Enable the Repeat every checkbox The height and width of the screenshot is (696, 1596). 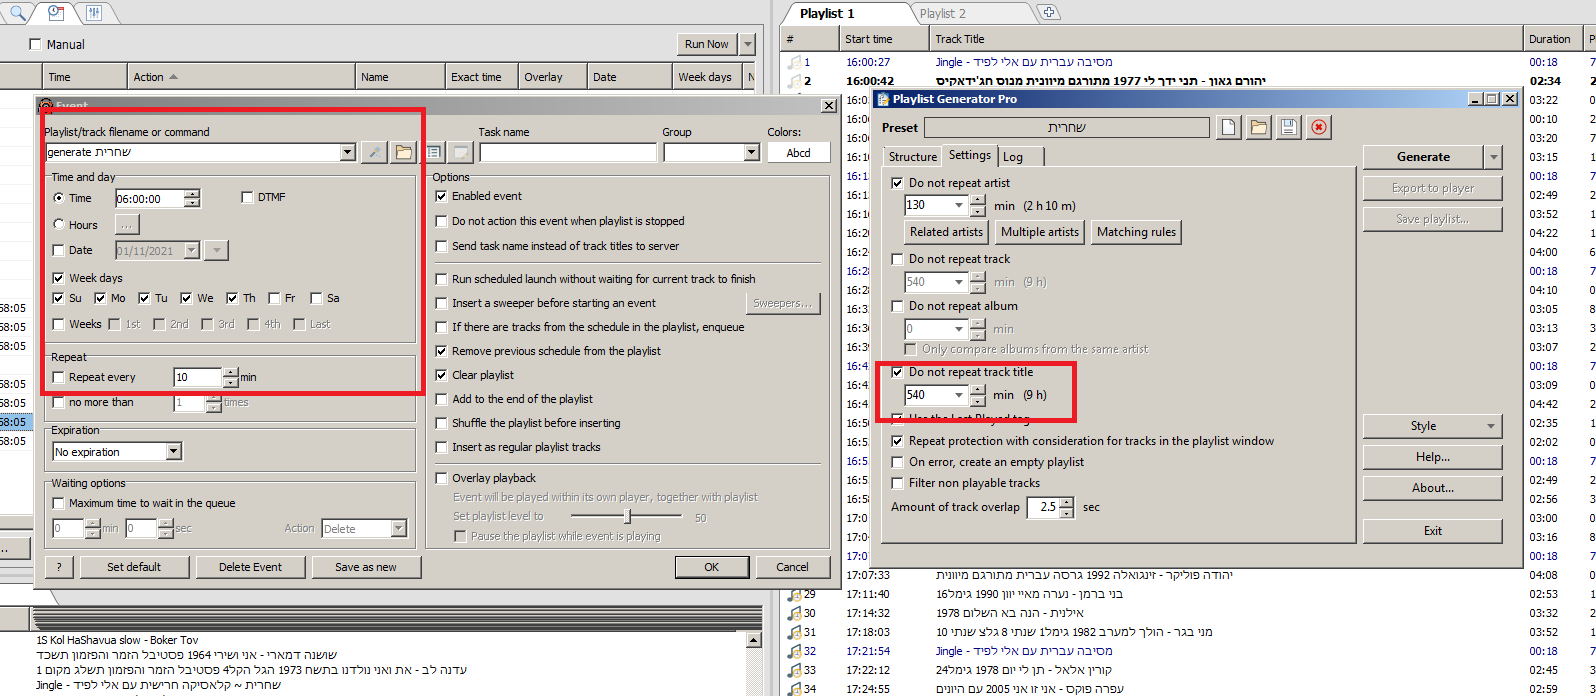click(x=59, y=378)
